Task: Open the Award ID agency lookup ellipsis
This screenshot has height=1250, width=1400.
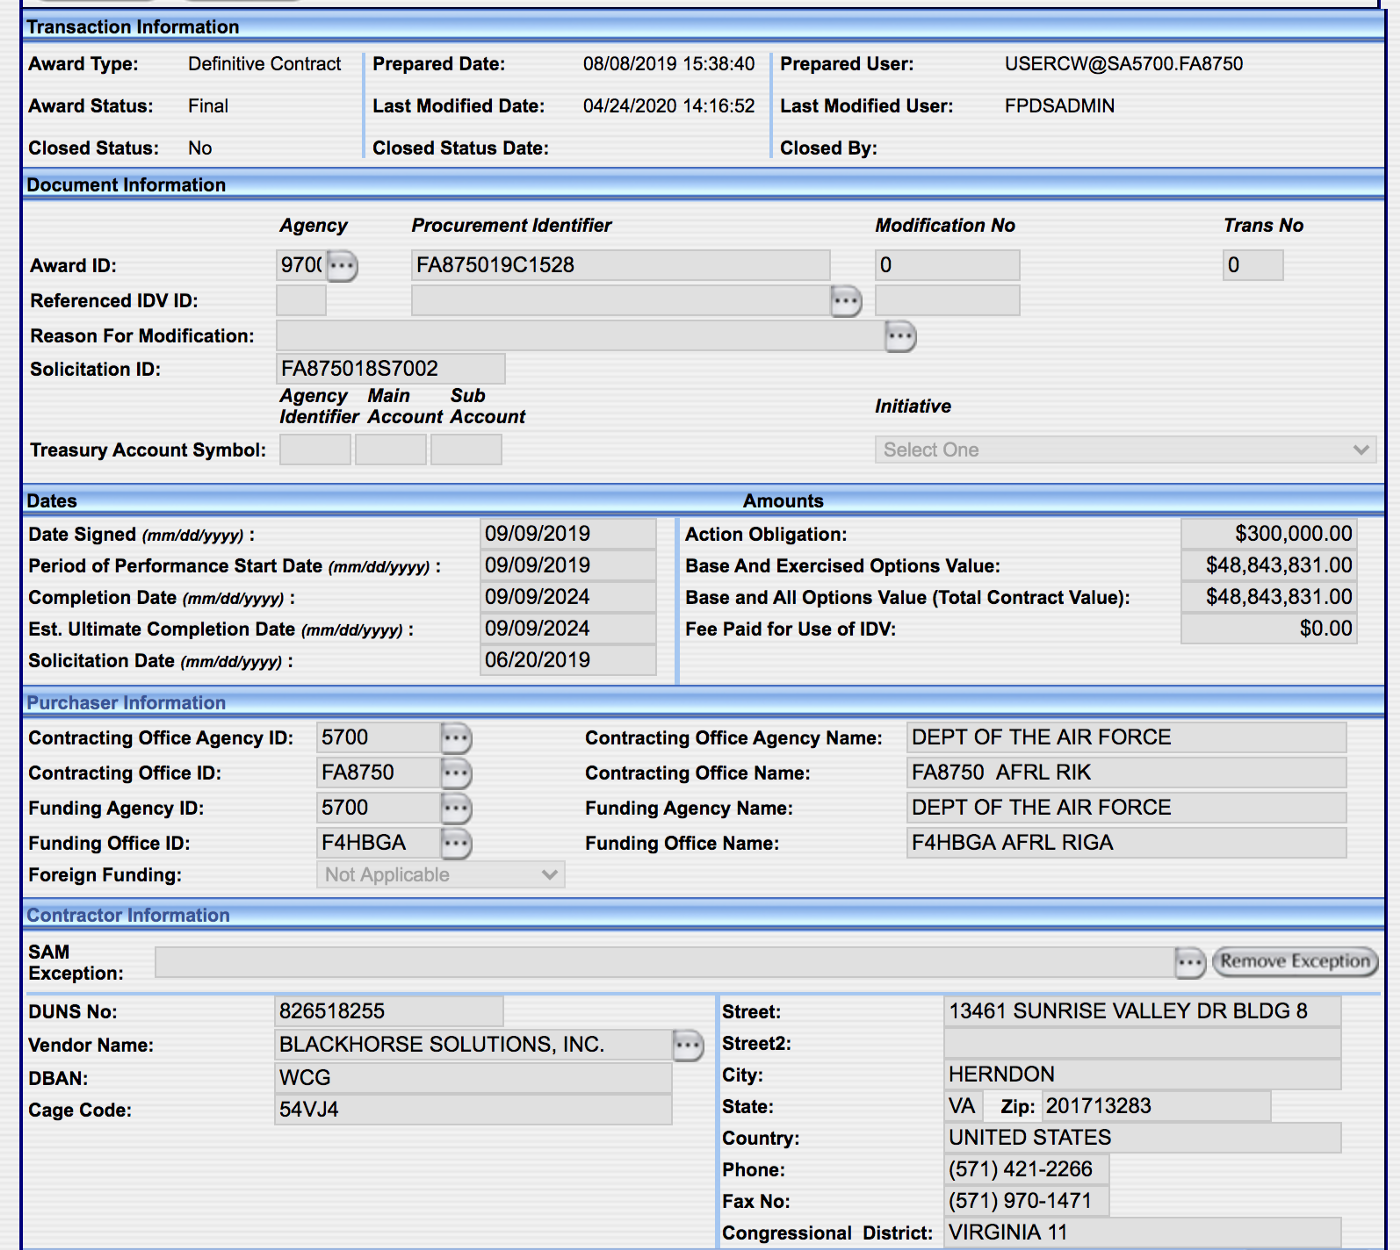Action: tap(342, 266)
